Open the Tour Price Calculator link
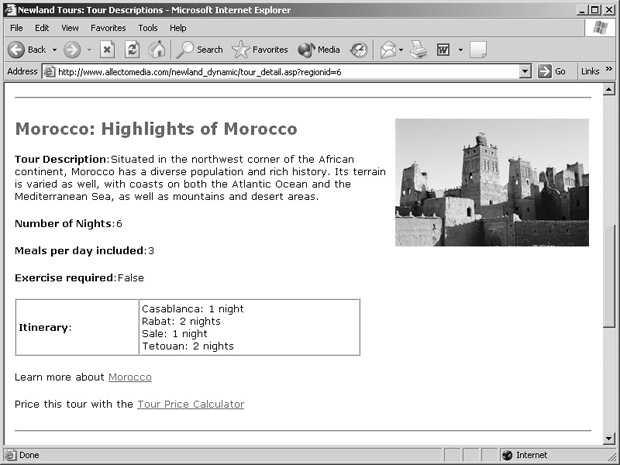Image resolution: width=620 pixels, height=465 pixels. (191, 404)
